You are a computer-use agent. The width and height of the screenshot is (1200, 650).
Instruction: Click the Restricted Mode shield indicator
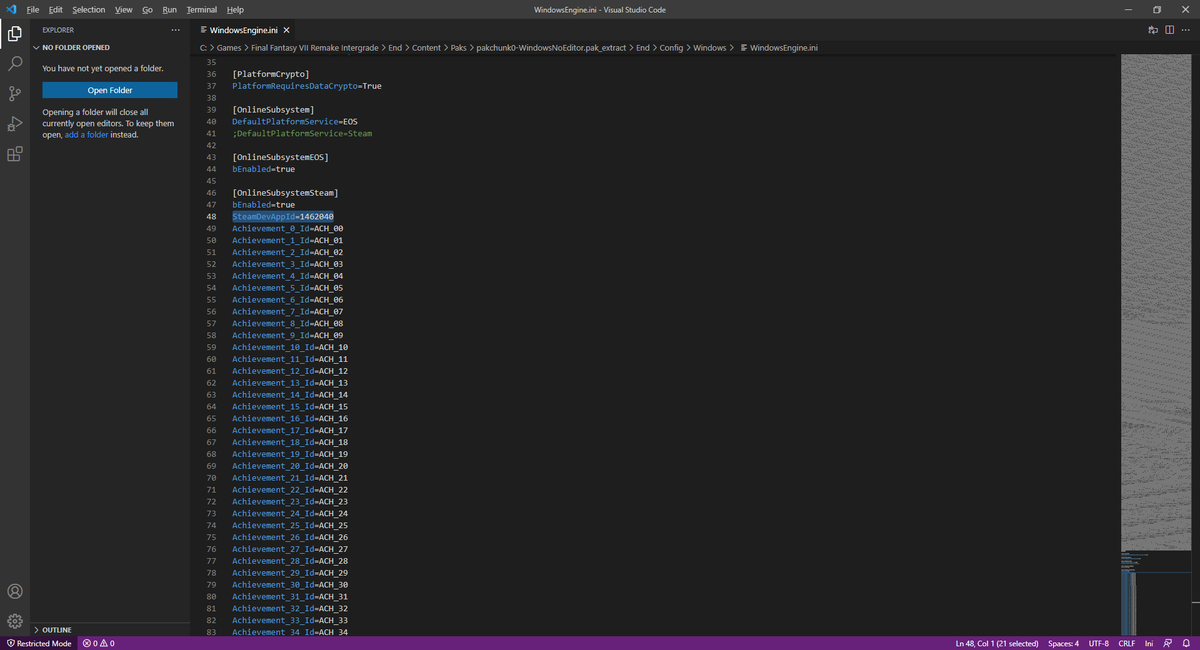39,643
